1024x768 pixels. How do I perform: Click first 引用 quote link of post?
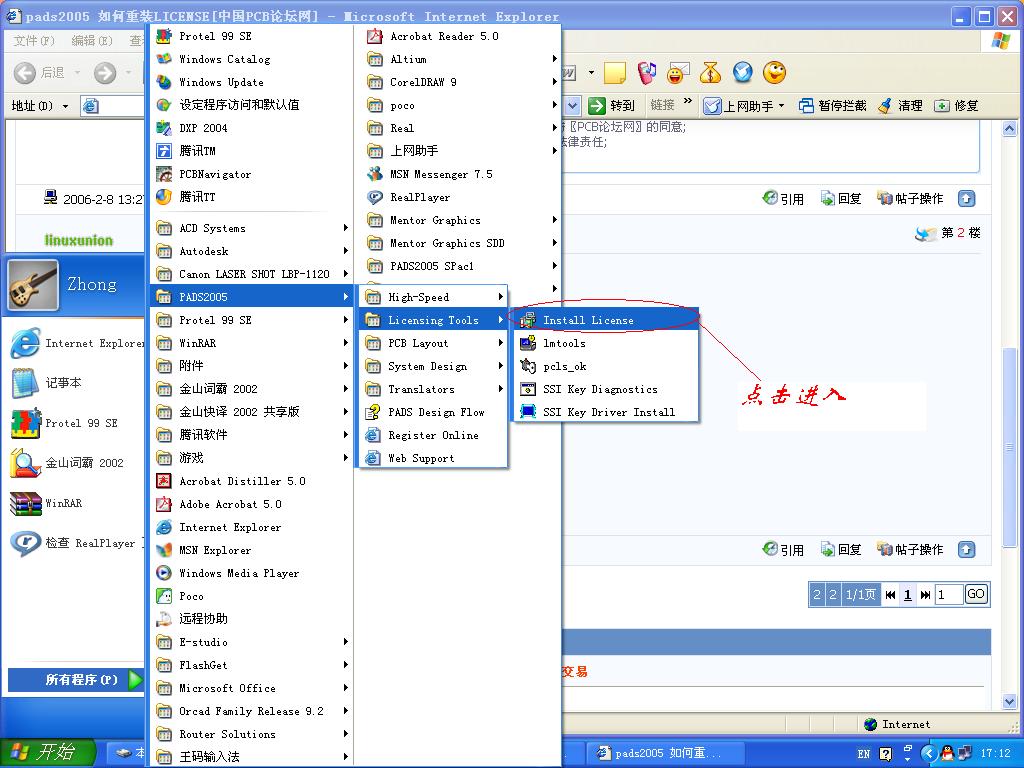(x=784, y=199)
